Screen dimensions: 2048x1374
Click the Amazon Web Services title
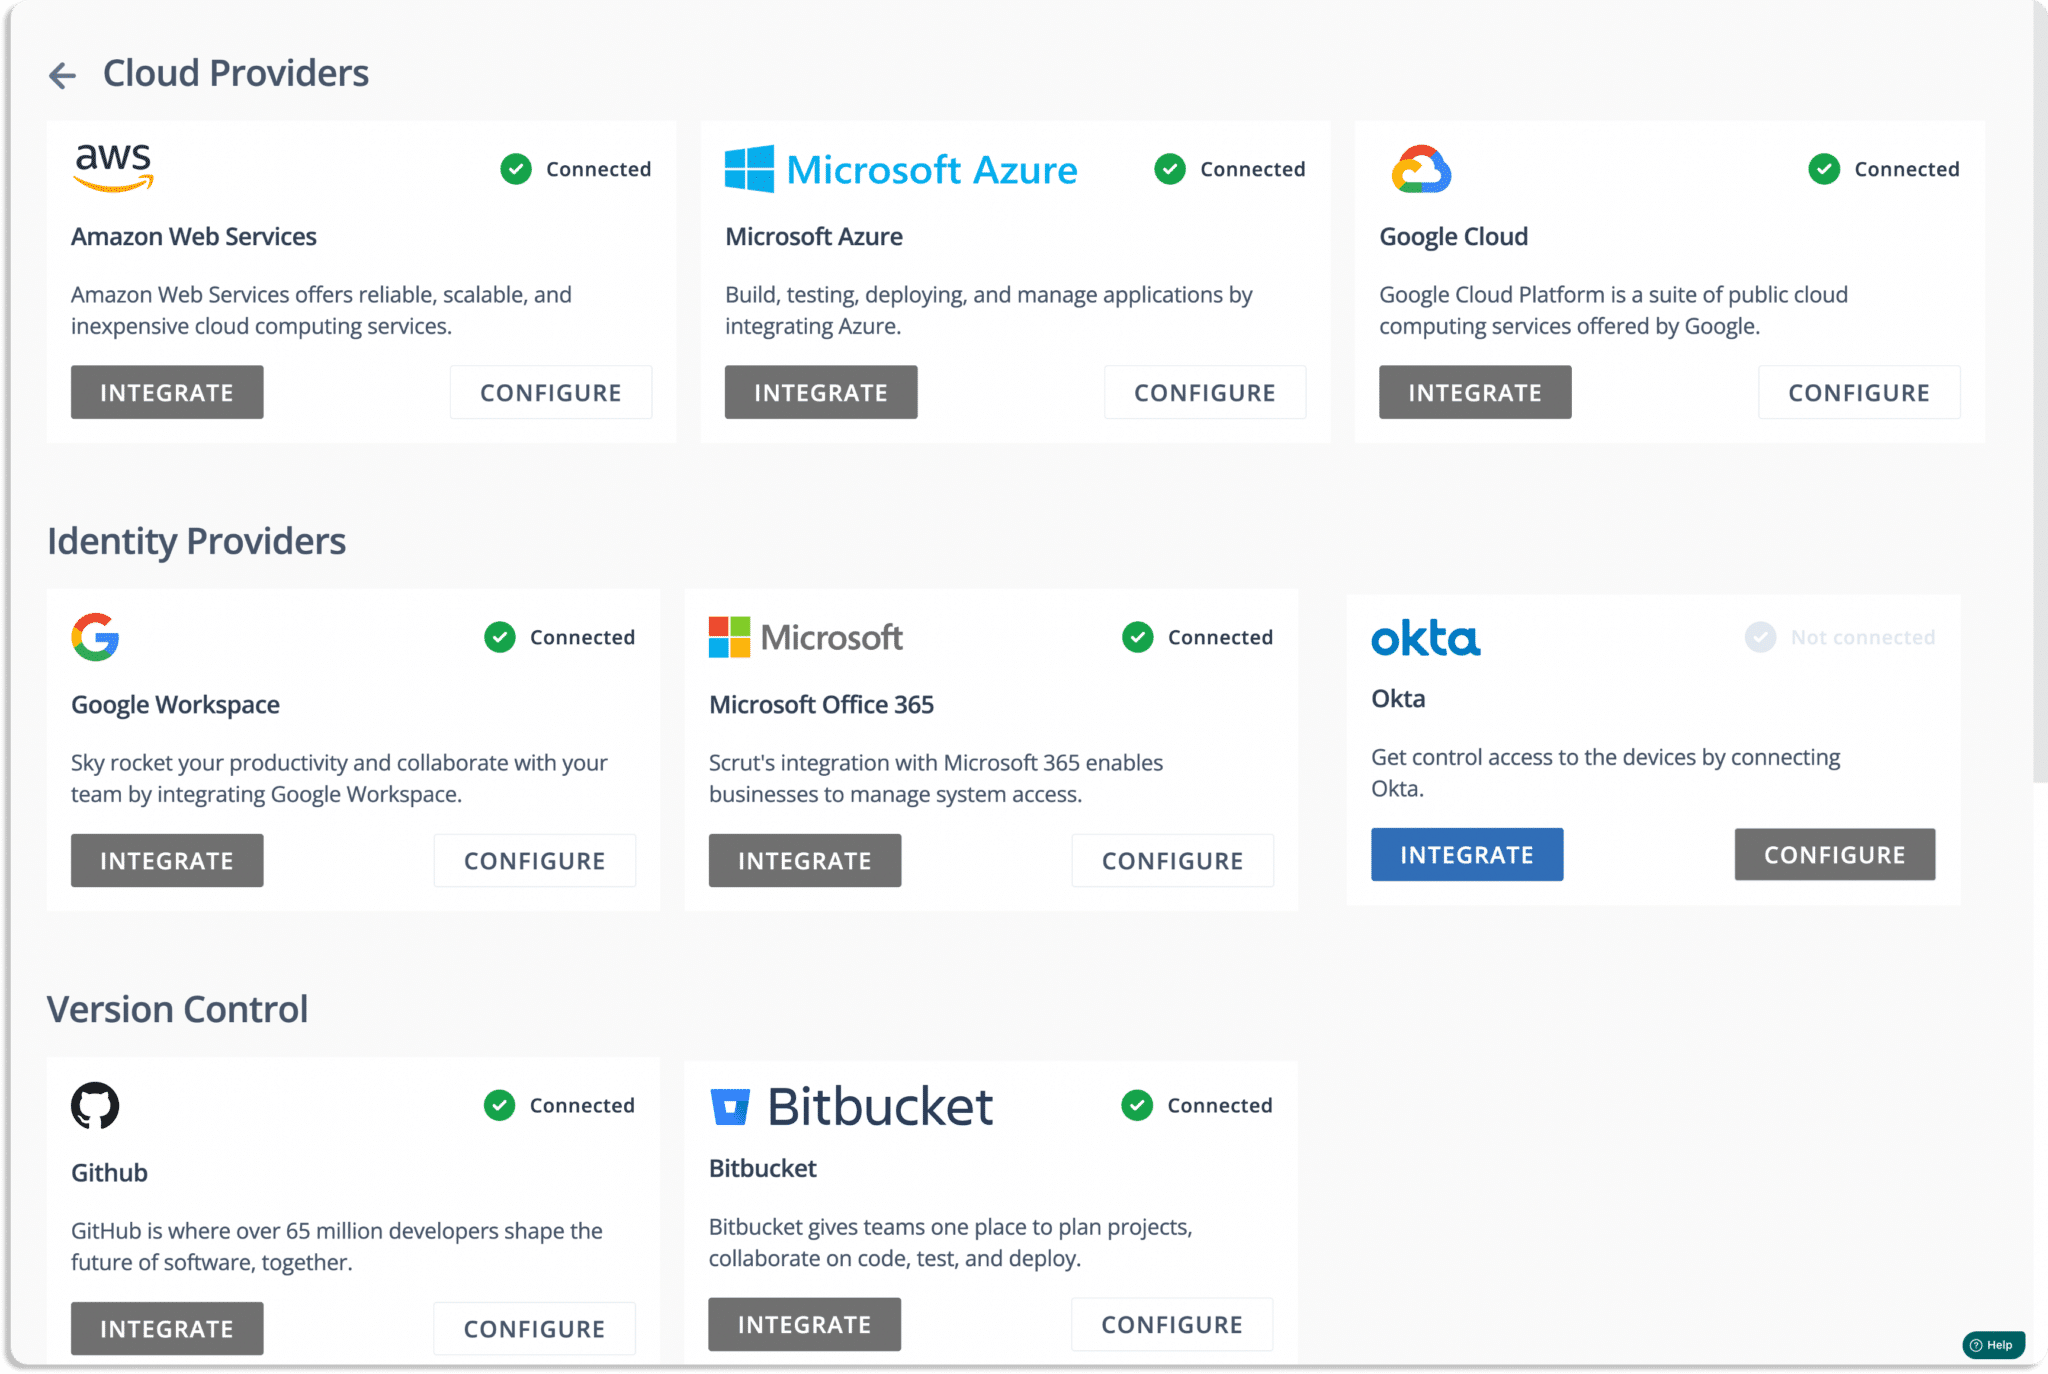tap(194, 237)
